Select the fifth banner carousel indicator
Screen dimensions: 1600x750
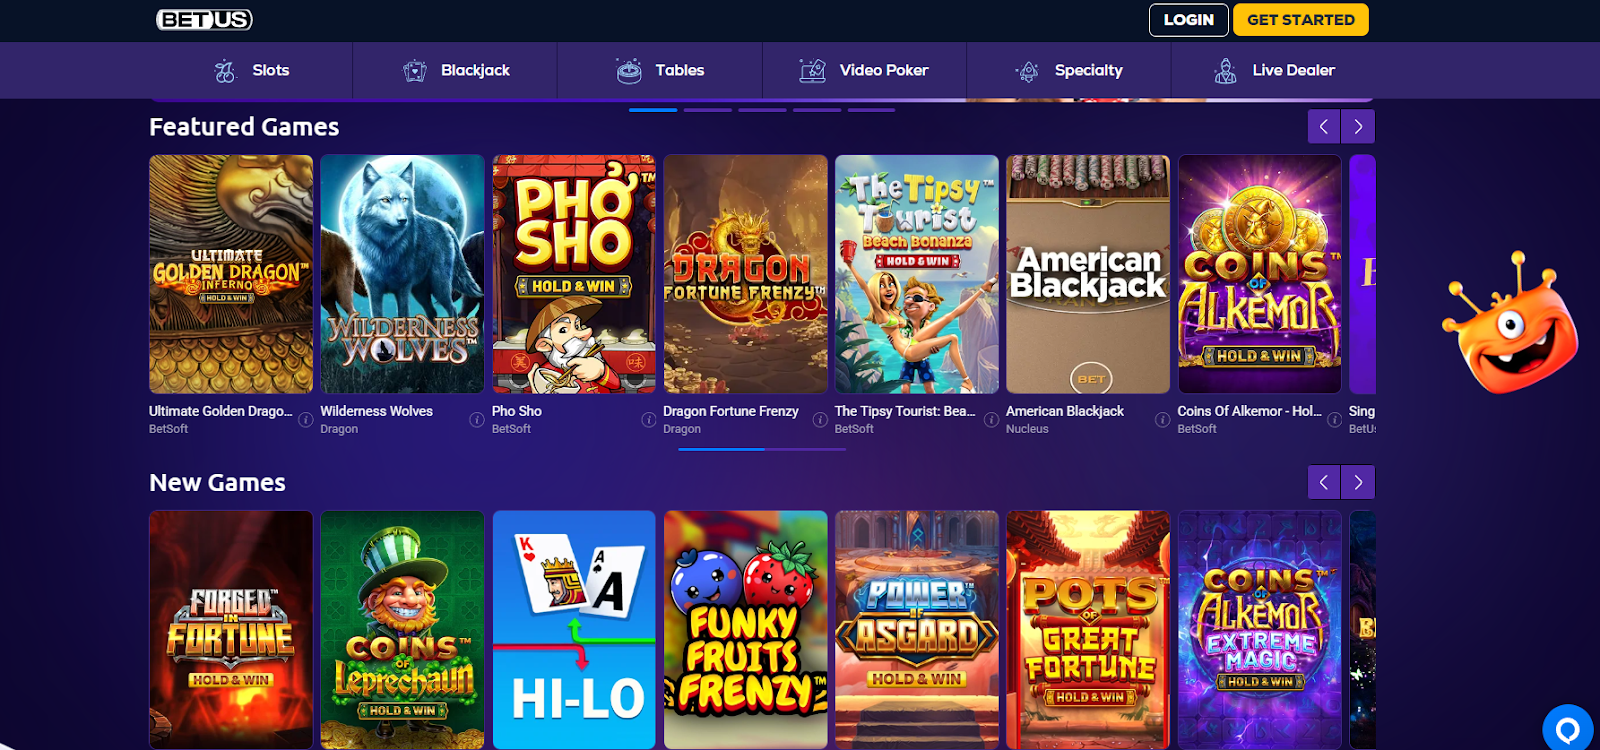pos(871,109)
